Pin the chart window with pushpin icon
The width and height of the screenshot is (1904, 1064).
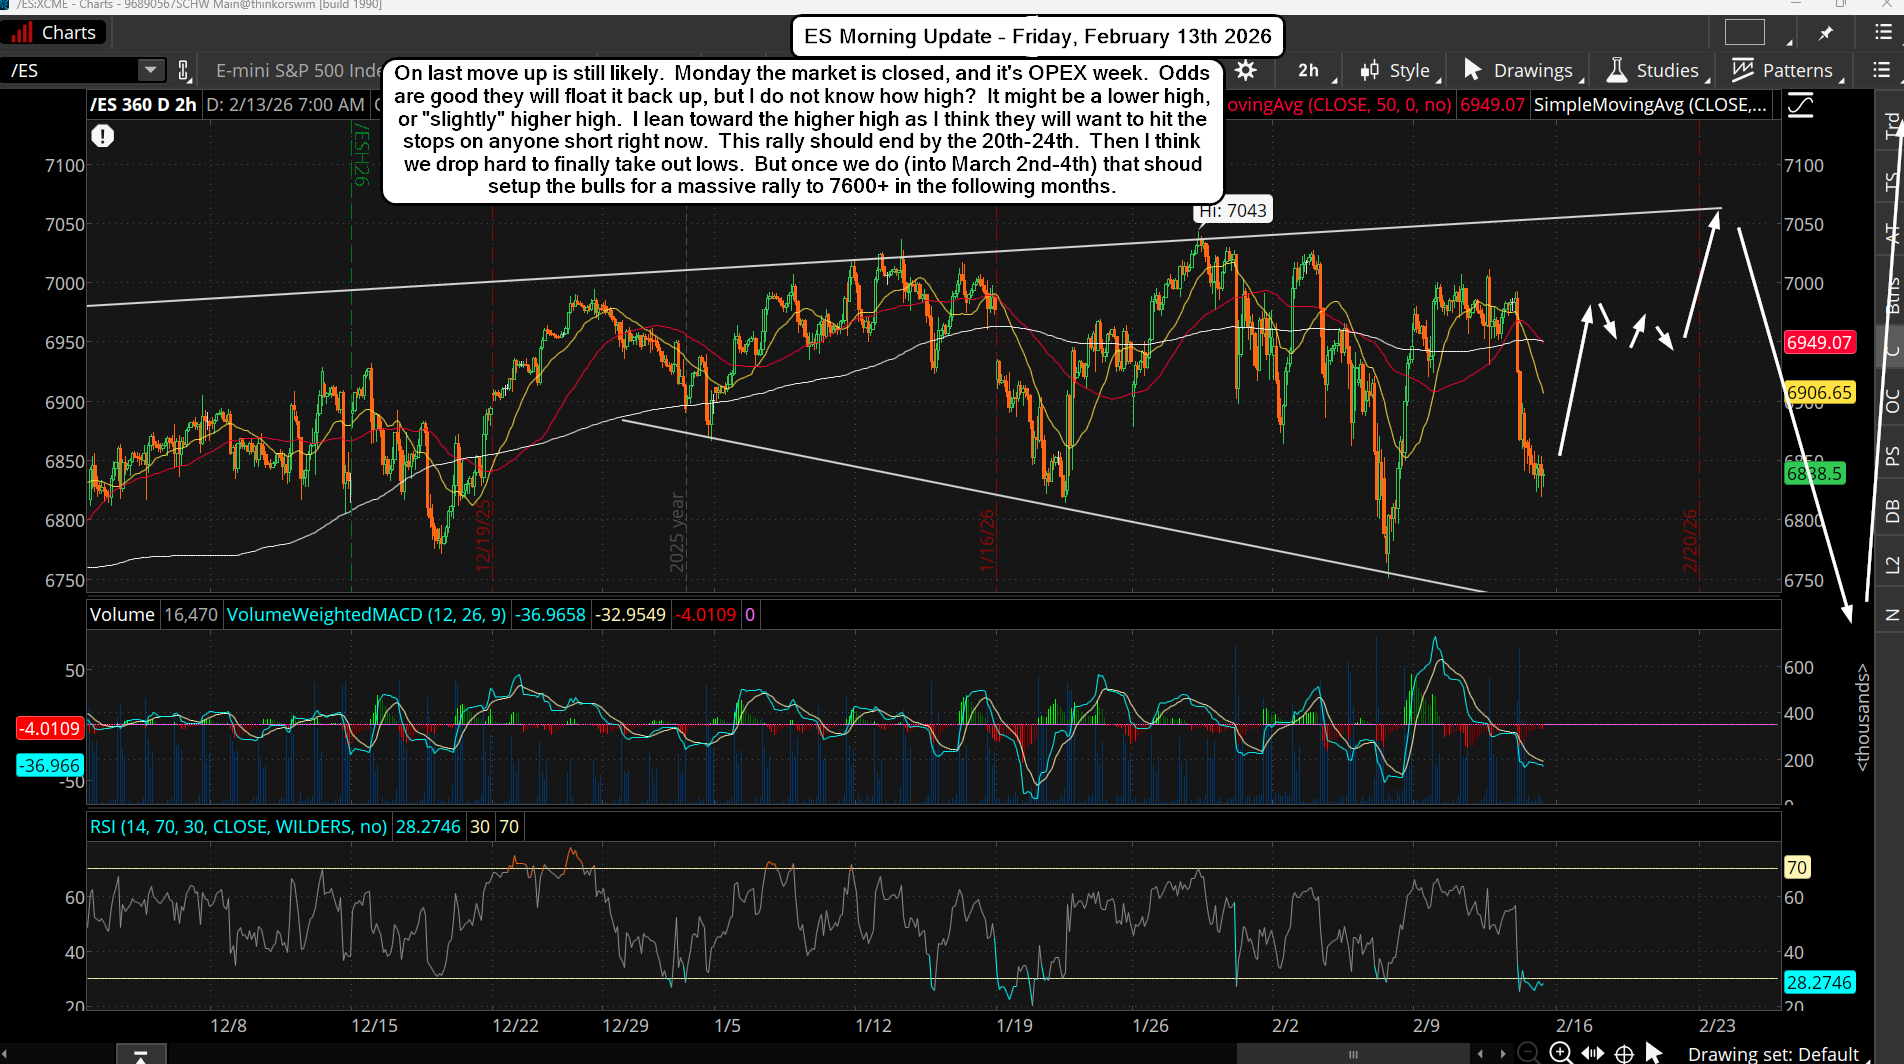(1826, 33)
